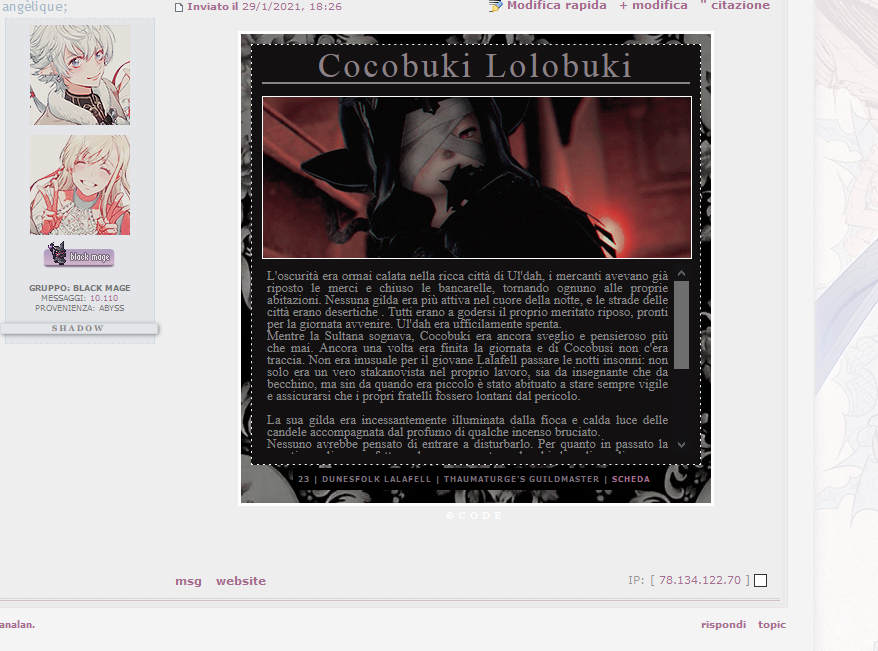Image resolution: width=878 pixels, height=651 pixels.
Task: Open the top user avatar image
Action: click(80, 75)
